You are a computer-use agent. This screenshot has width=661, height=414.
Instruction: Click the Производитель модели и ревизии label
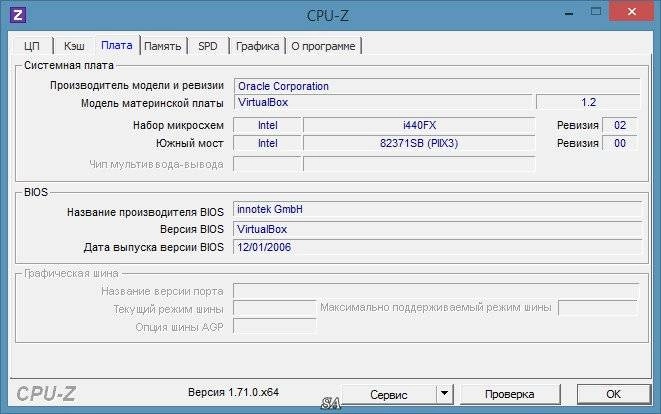click(137, 85)
